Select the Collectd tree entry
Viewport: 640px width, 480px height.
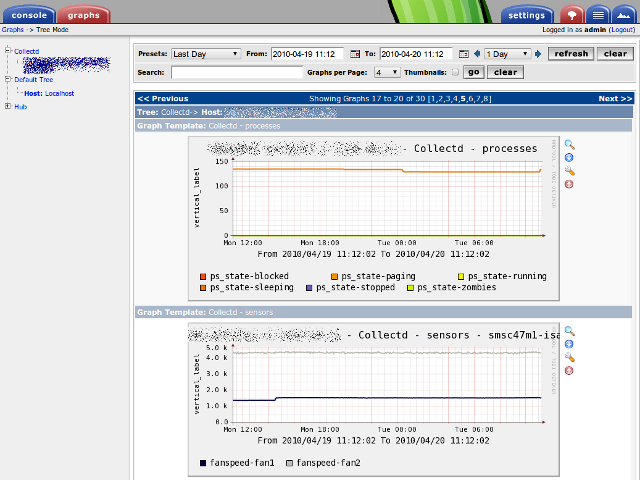[x=27, y=51]
